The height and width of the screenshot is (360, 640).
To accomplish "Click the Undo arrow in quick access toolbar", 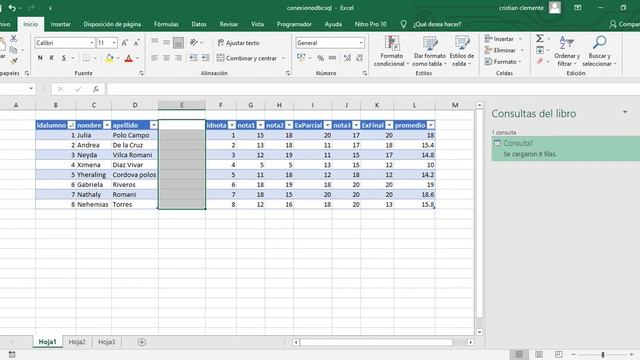I will point(12,8).
